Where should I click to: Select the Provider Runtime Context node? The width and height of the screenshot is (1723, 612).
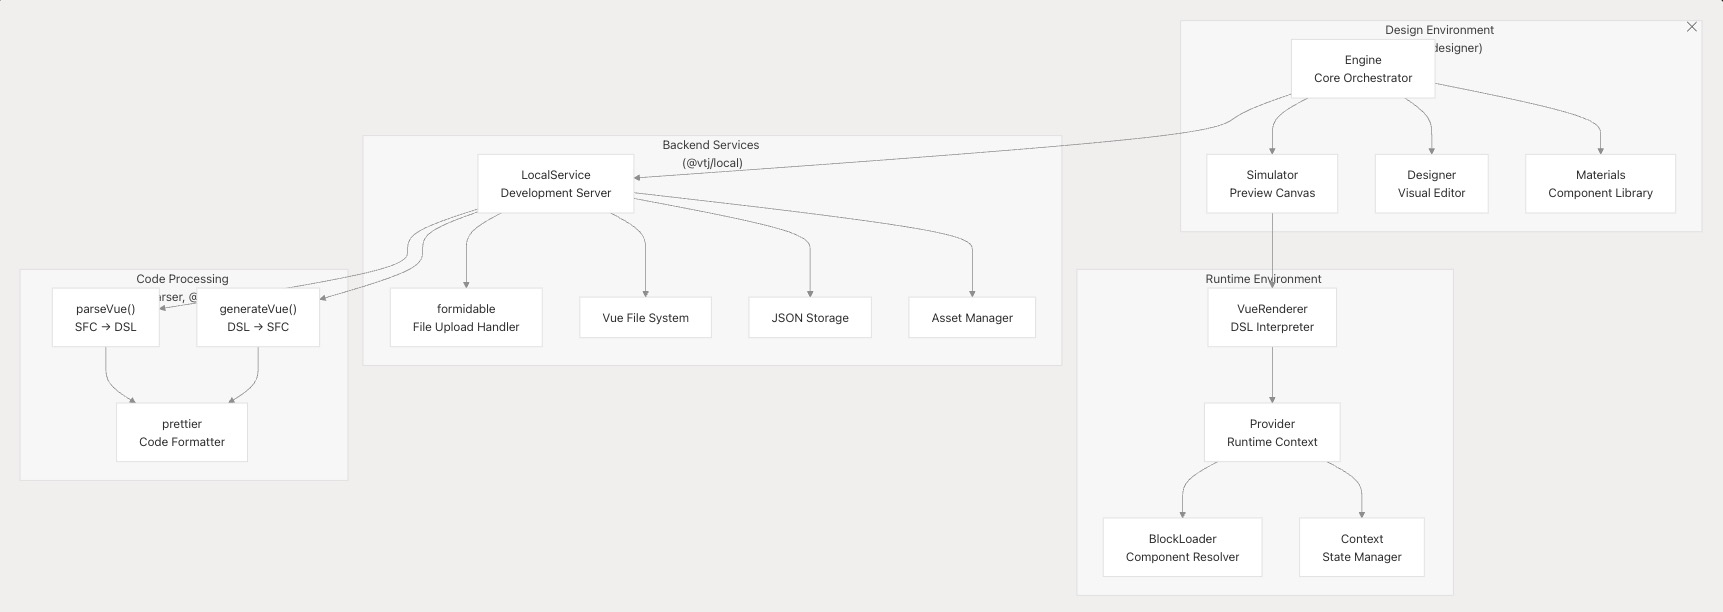(1272, 433)
